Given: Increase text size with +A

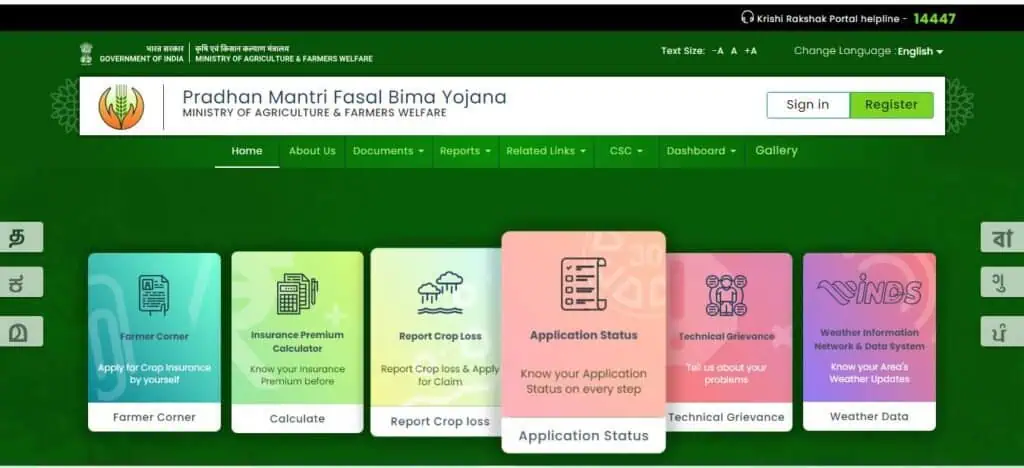Looking at the screenshot, I should [x=750, y=51].
